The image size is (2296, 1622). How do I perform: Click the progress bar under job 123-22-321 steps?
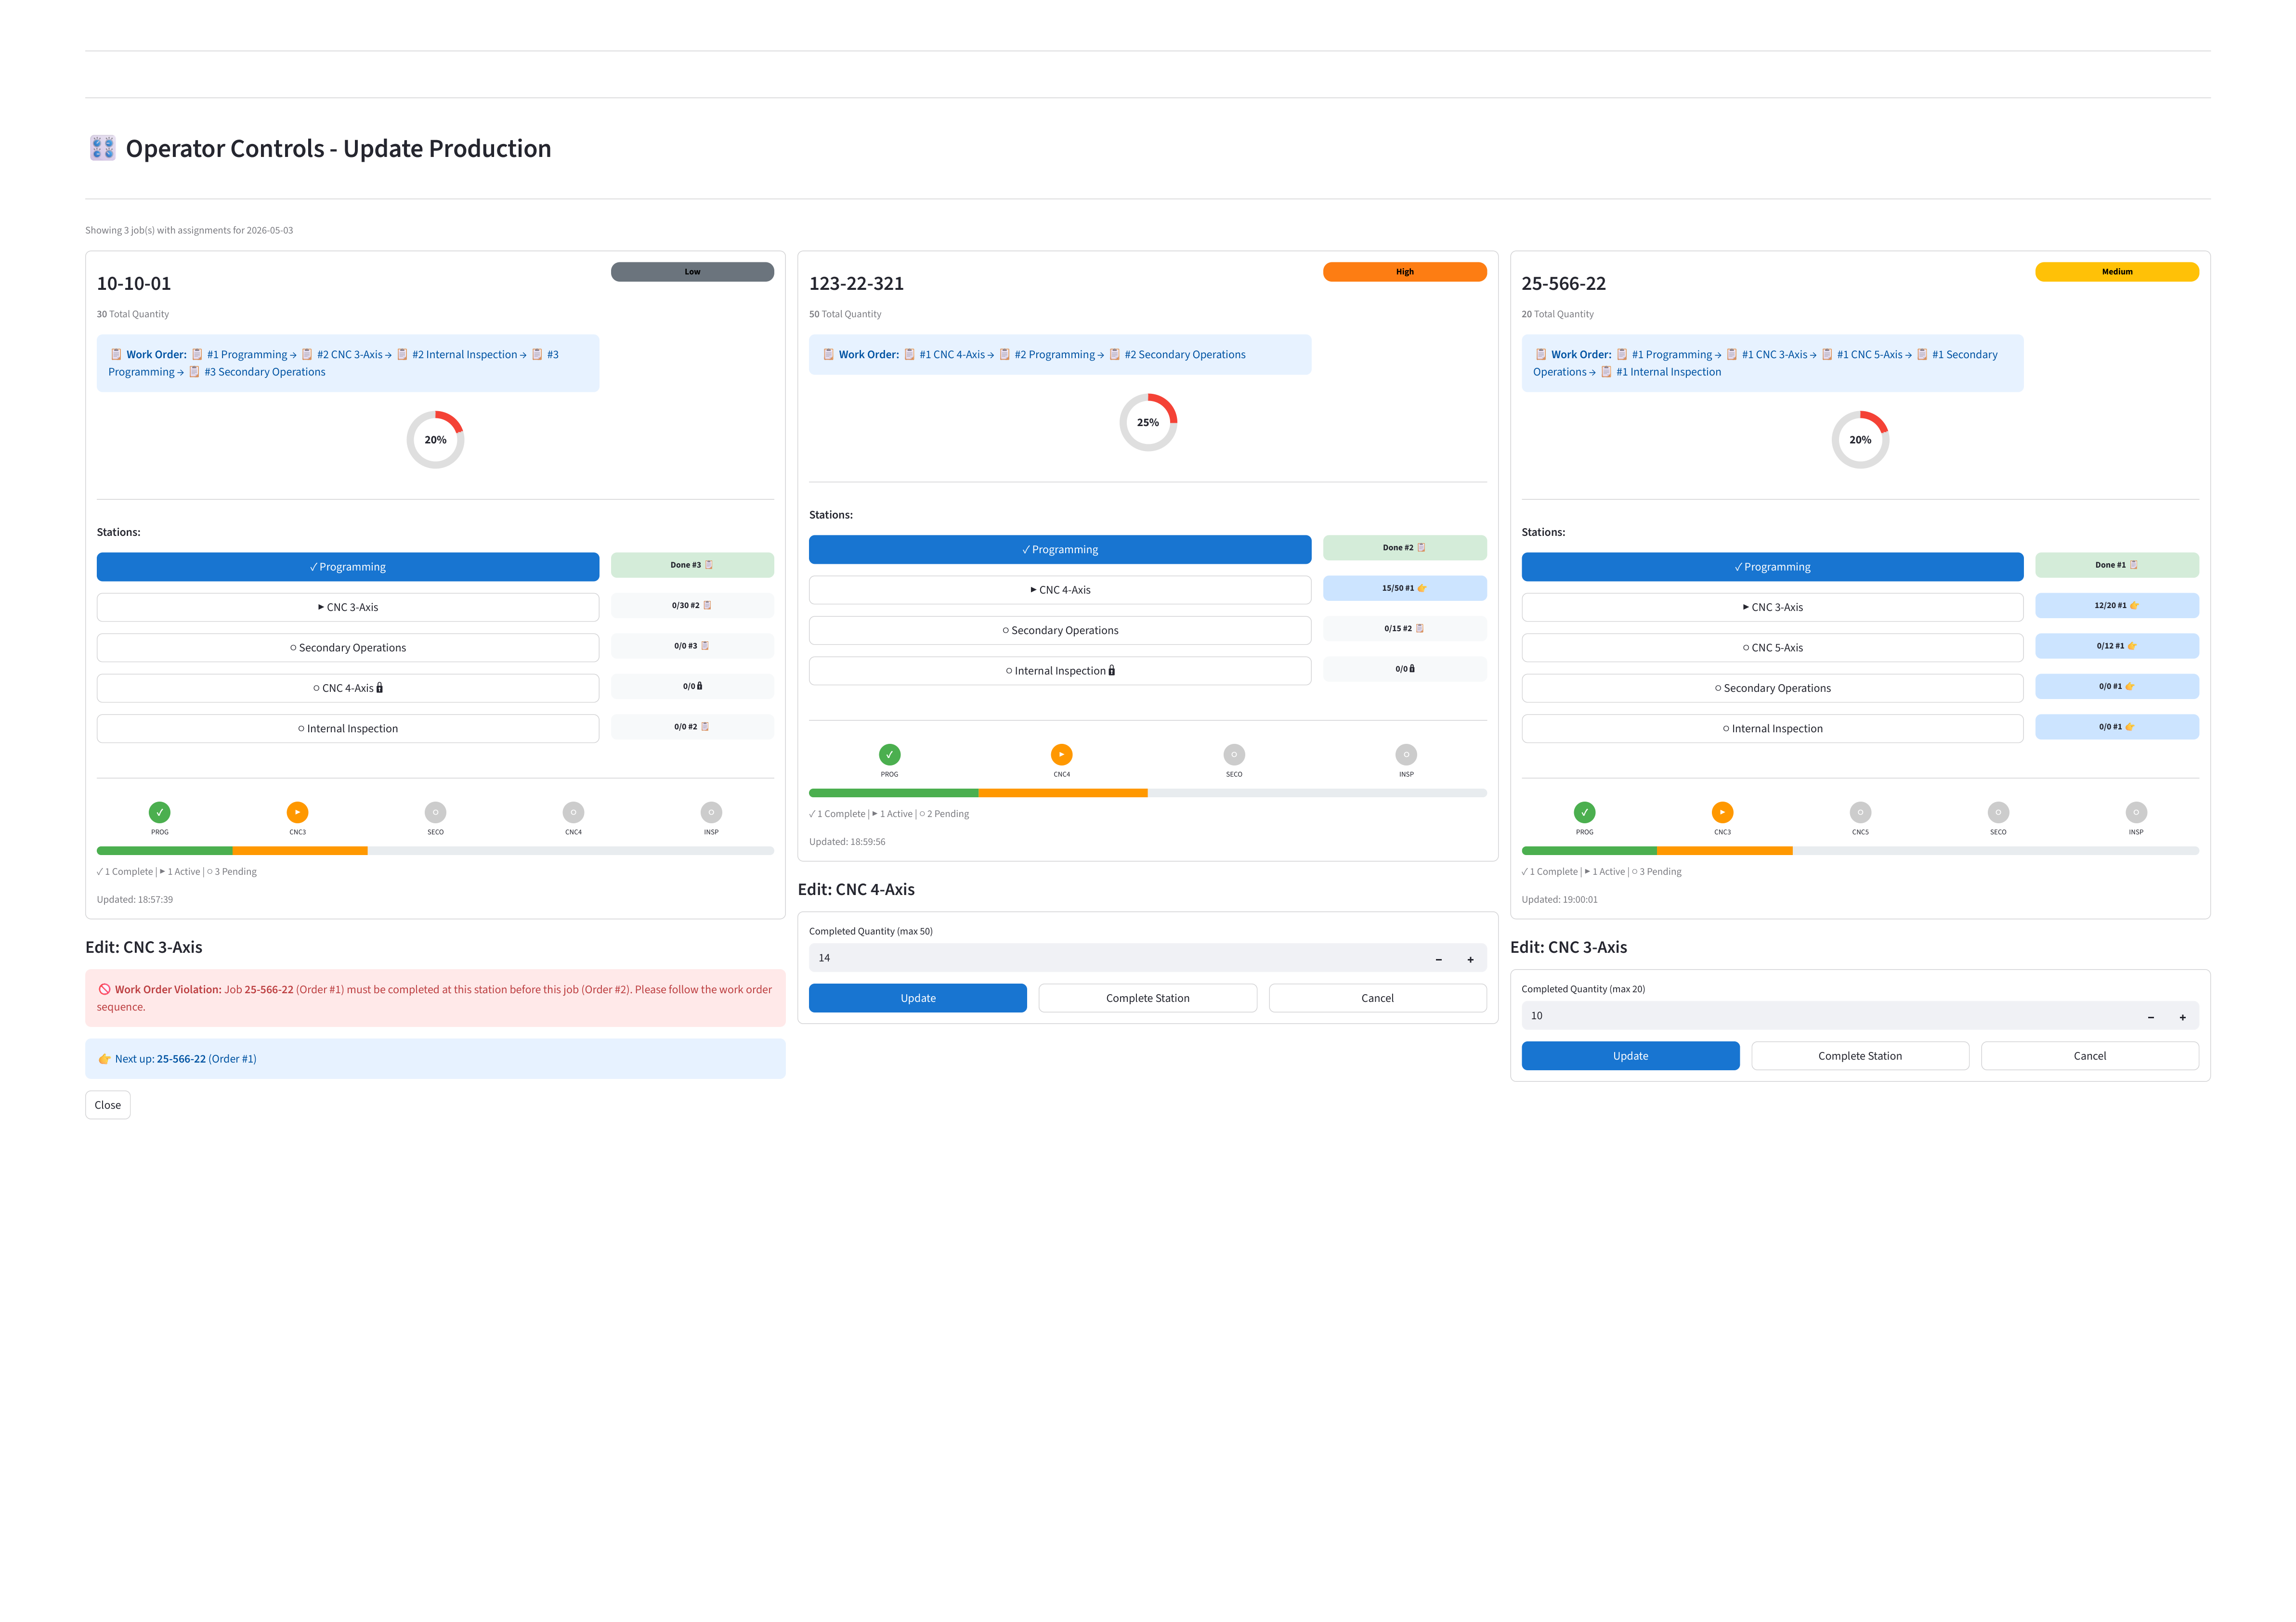coord(1148,793)
